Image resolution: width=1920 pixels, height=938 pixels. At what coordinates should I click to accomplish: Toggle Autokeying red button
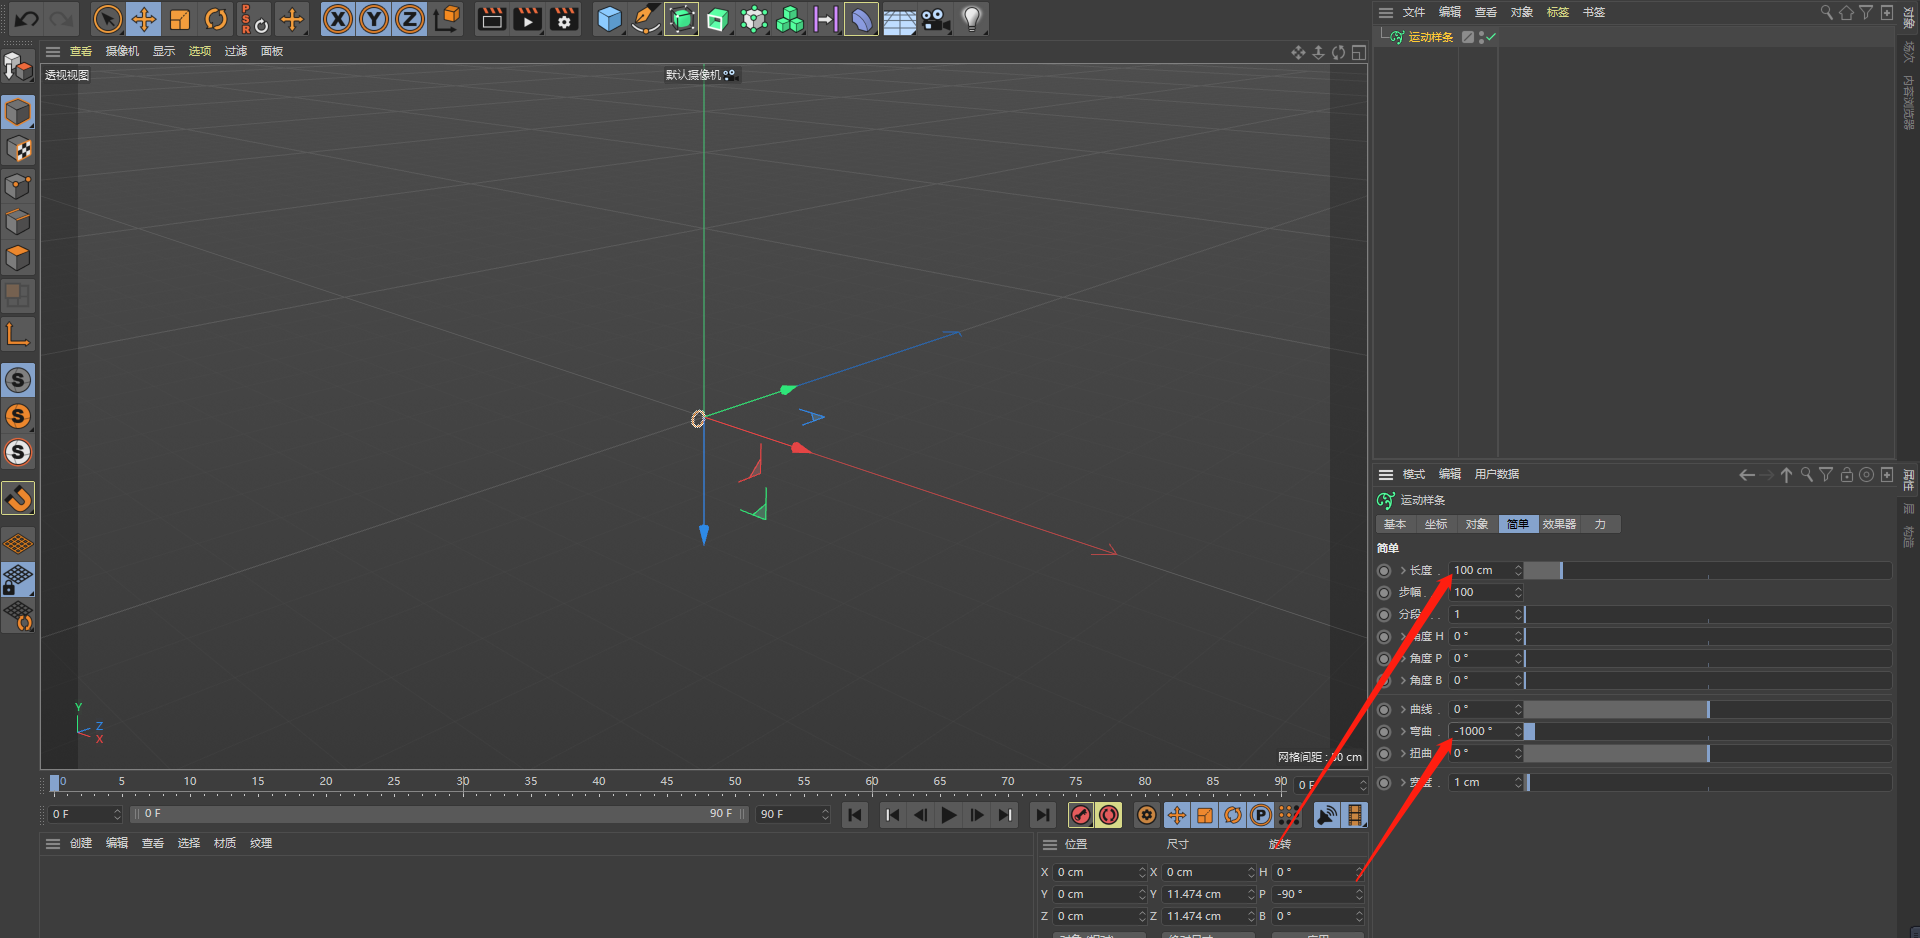click(1109, 815)
